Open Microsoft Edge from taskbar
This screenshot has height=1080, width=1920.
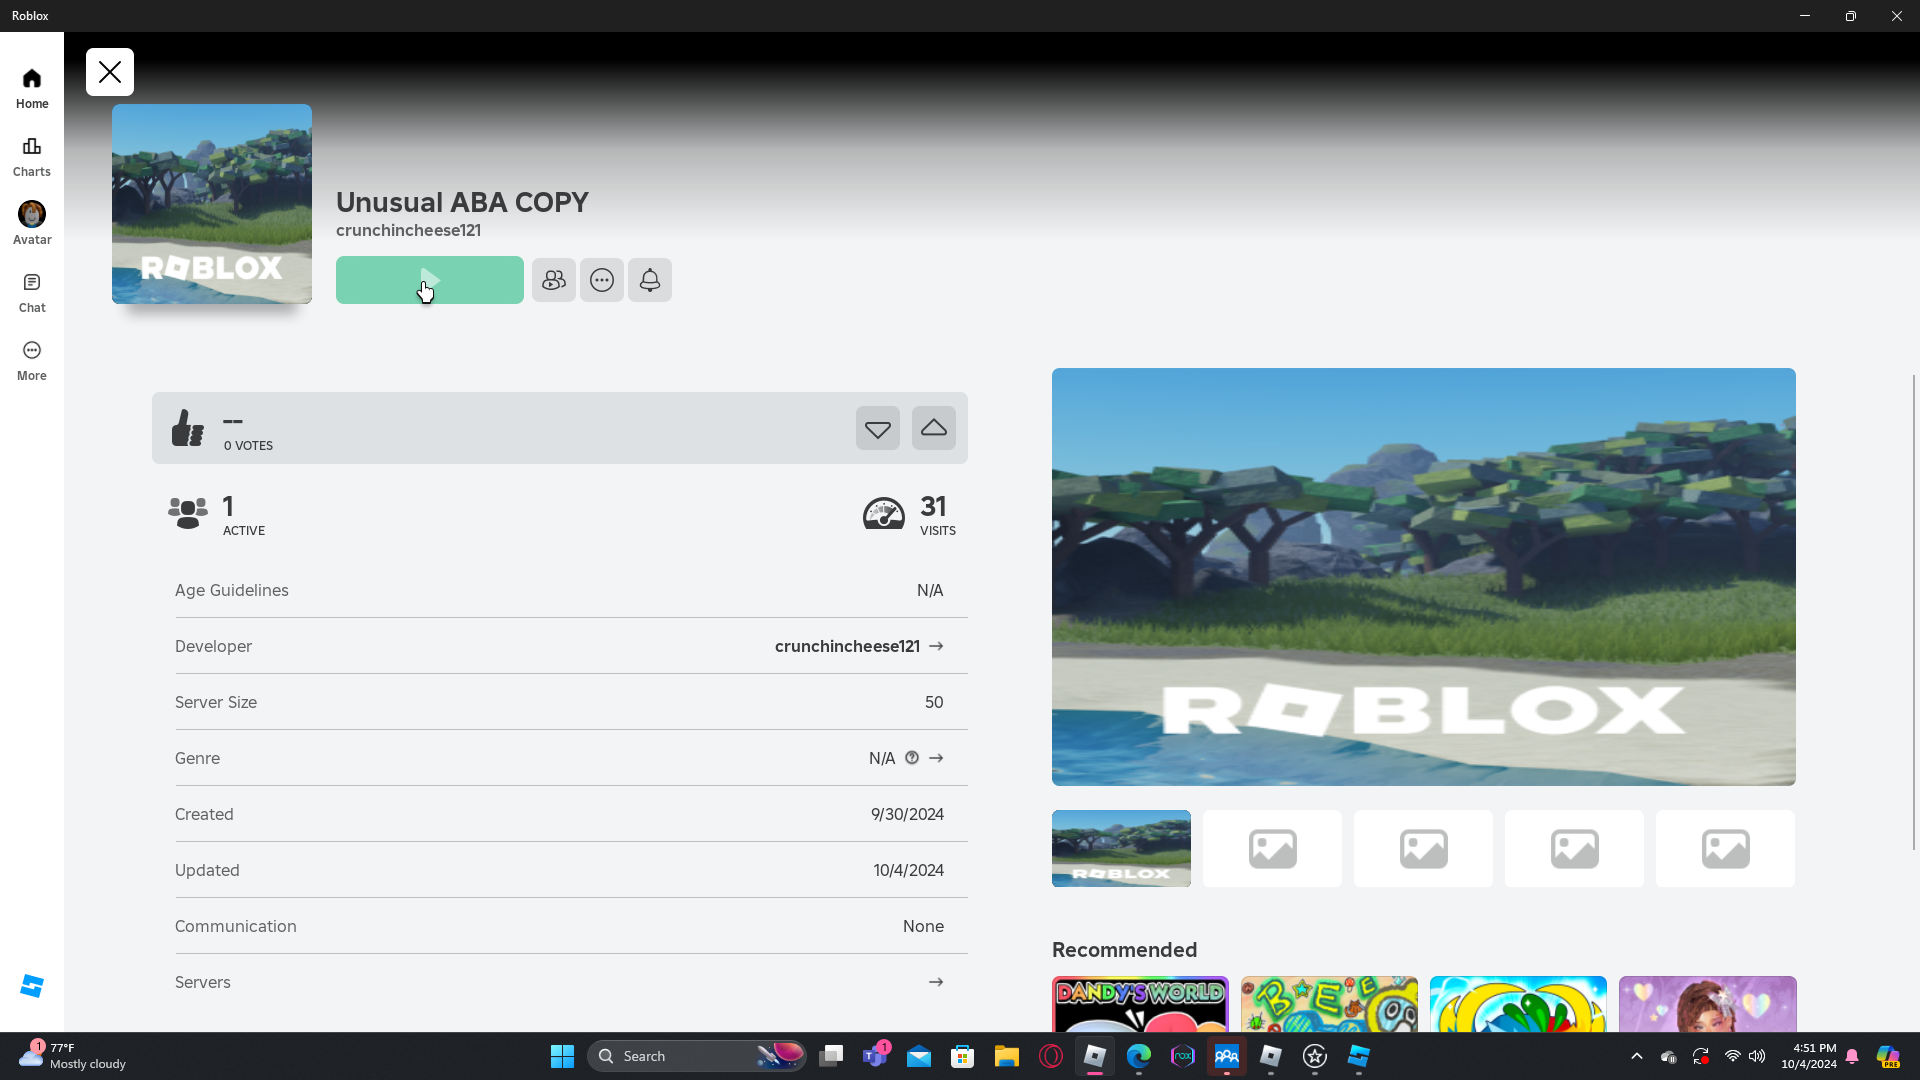pos(1139,1056)
